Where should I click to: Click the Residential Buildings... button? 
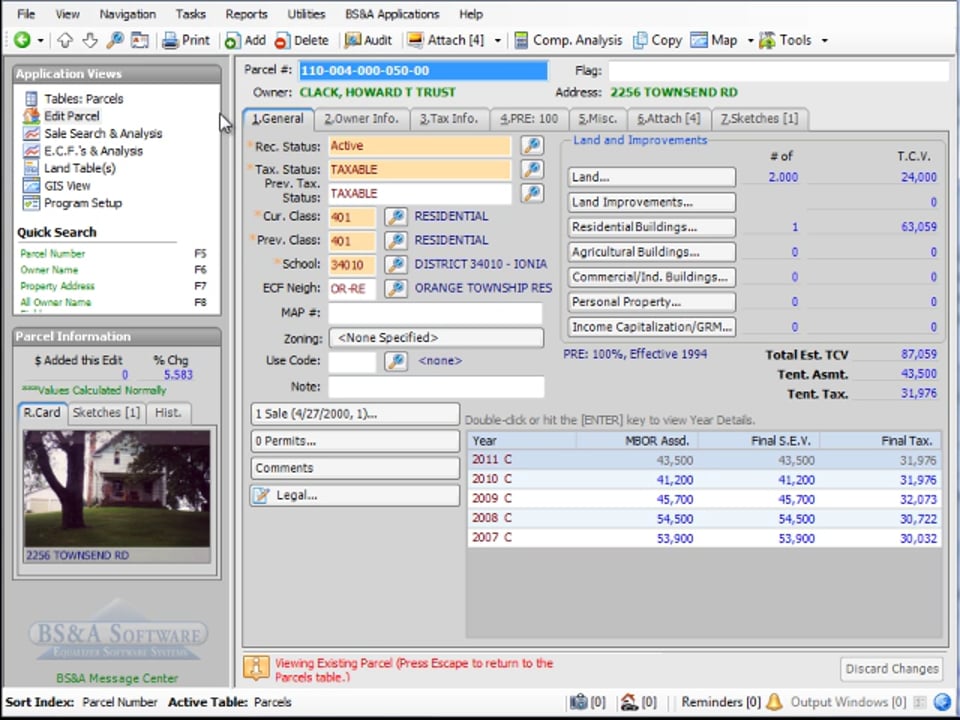pos(651,227)
